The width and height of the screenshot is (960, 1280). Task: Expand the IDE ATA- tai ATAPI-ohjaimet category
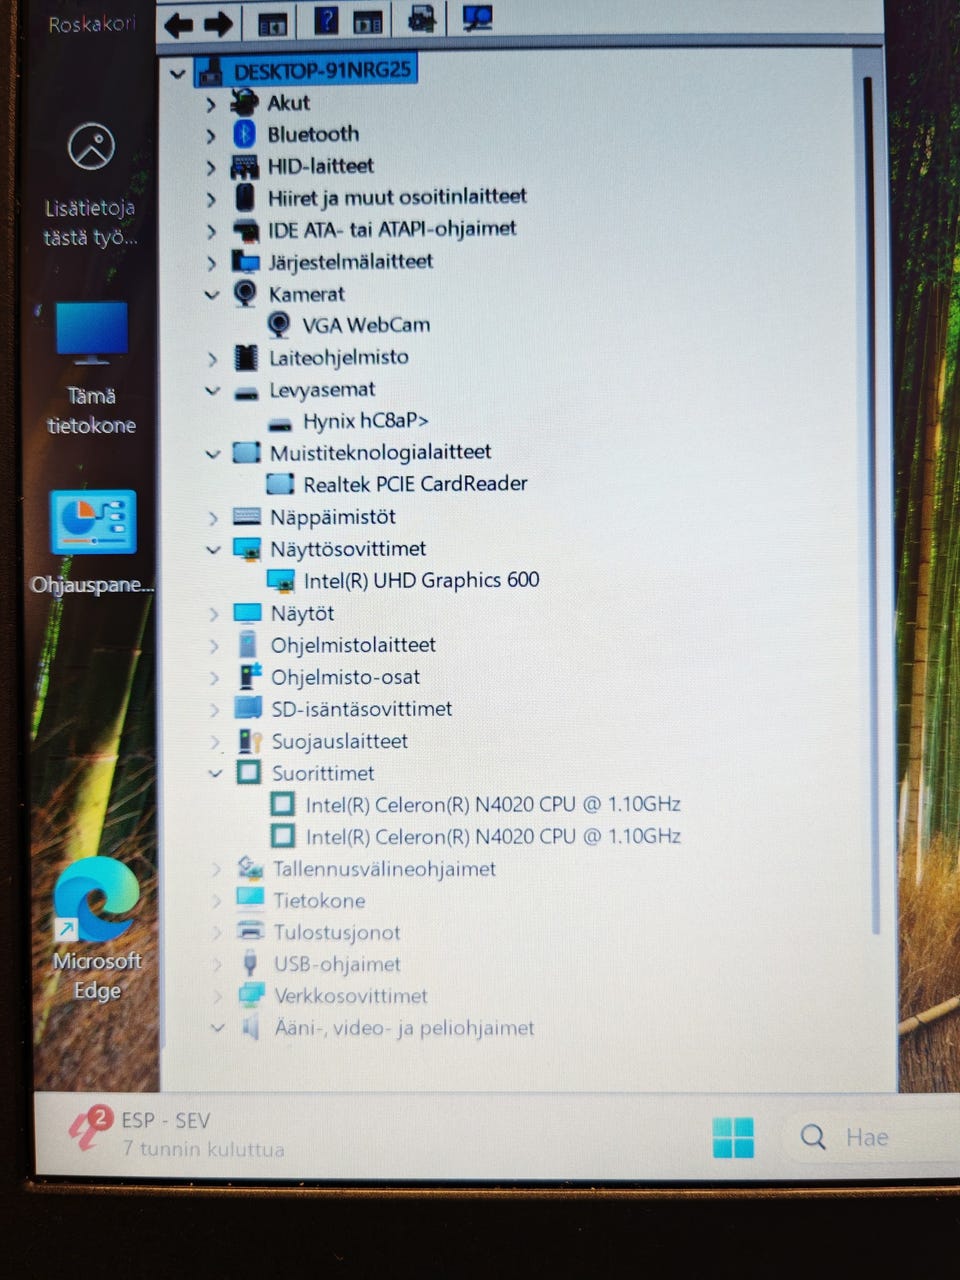click(x=211, y=231)
